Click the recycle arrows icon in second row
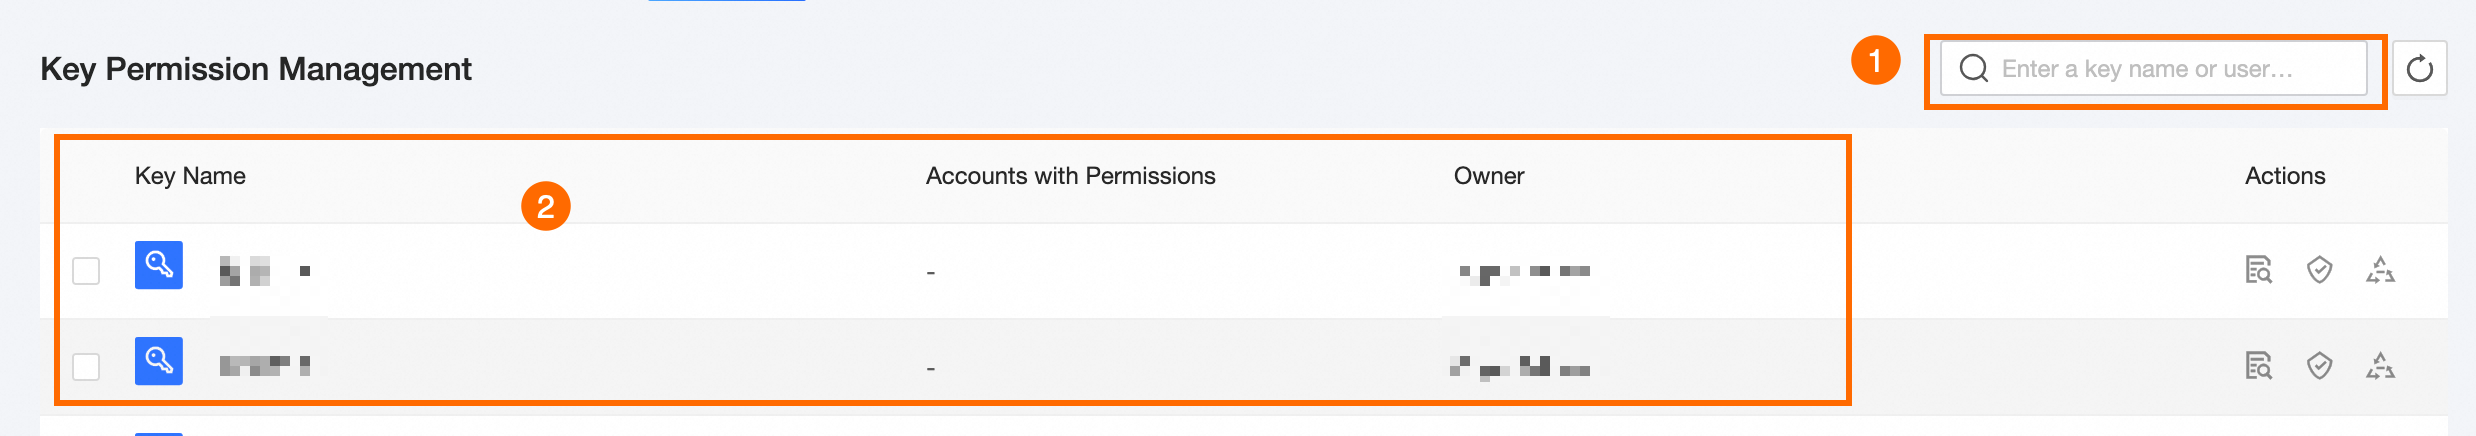Viewport: 2476px width, 436px height. tap(2380, 366)
